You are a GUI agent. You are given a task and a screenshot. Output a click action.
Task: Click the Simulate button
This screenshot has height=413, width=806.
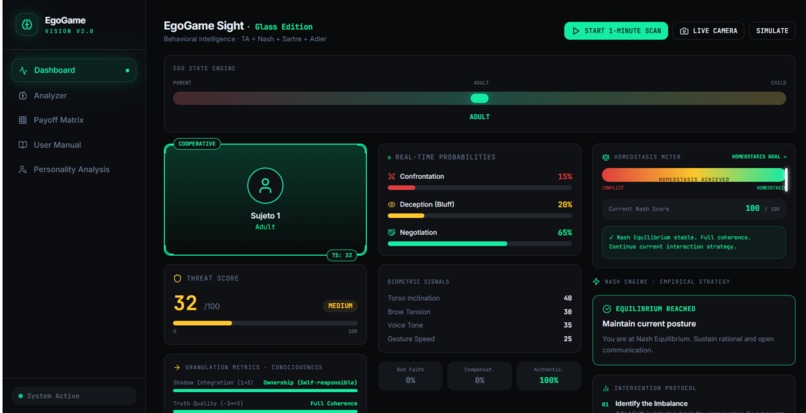(x=772, y=31)
